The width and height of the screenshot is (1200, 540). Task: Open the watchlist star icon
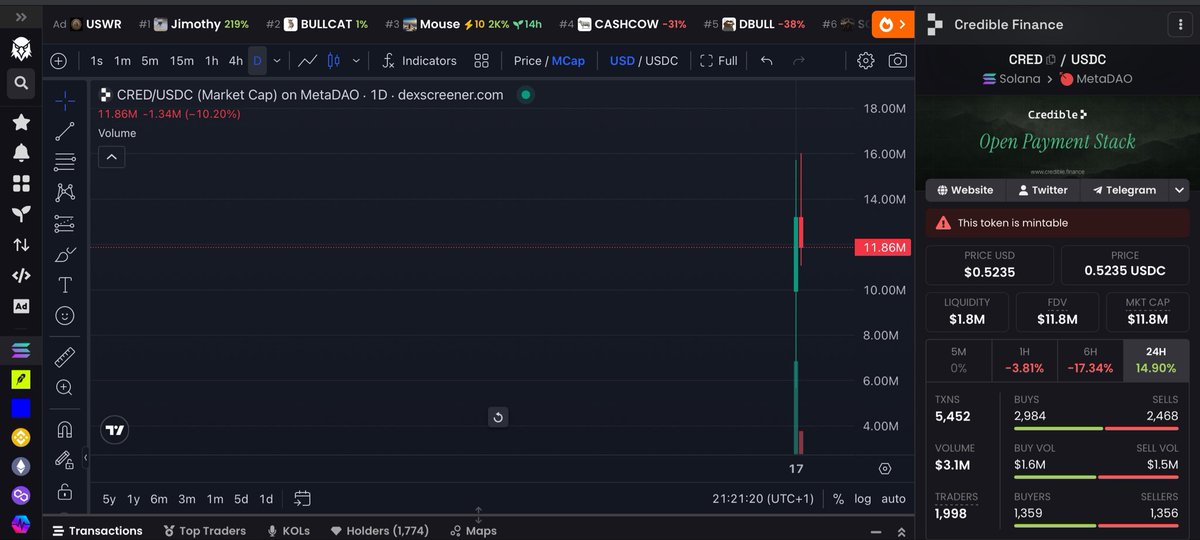[x=20, y=122]
